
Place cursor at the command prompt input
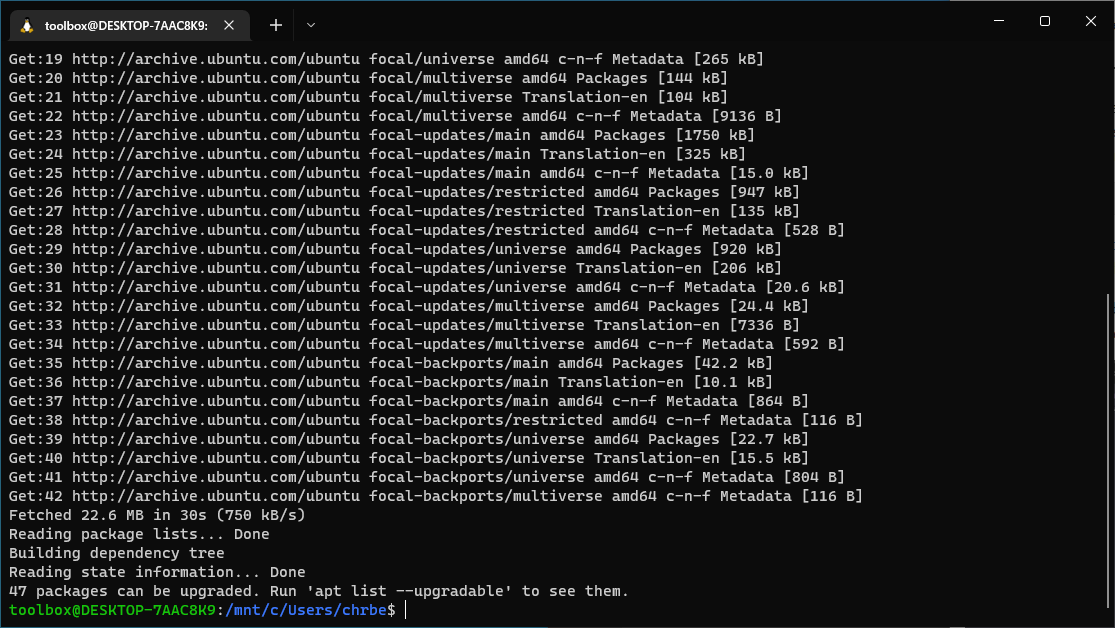[x=406, y=610]
